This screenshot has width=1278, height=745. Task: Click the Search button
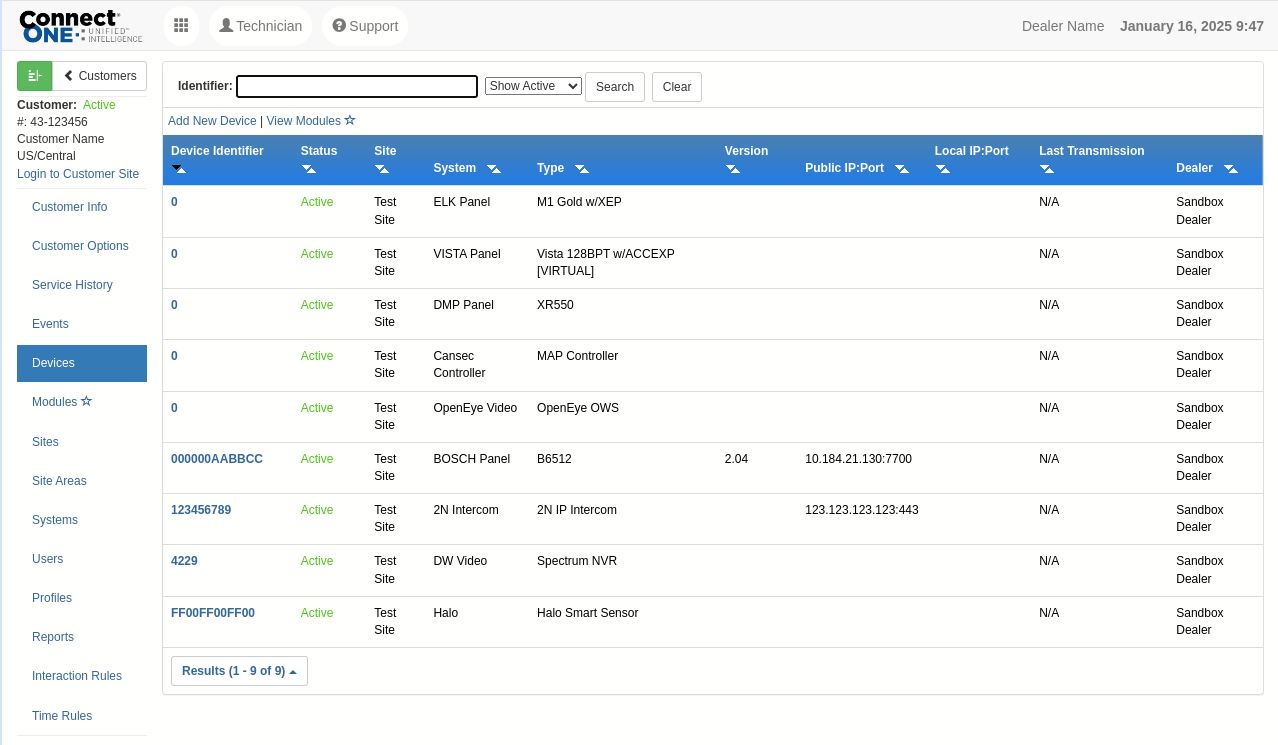615,87
